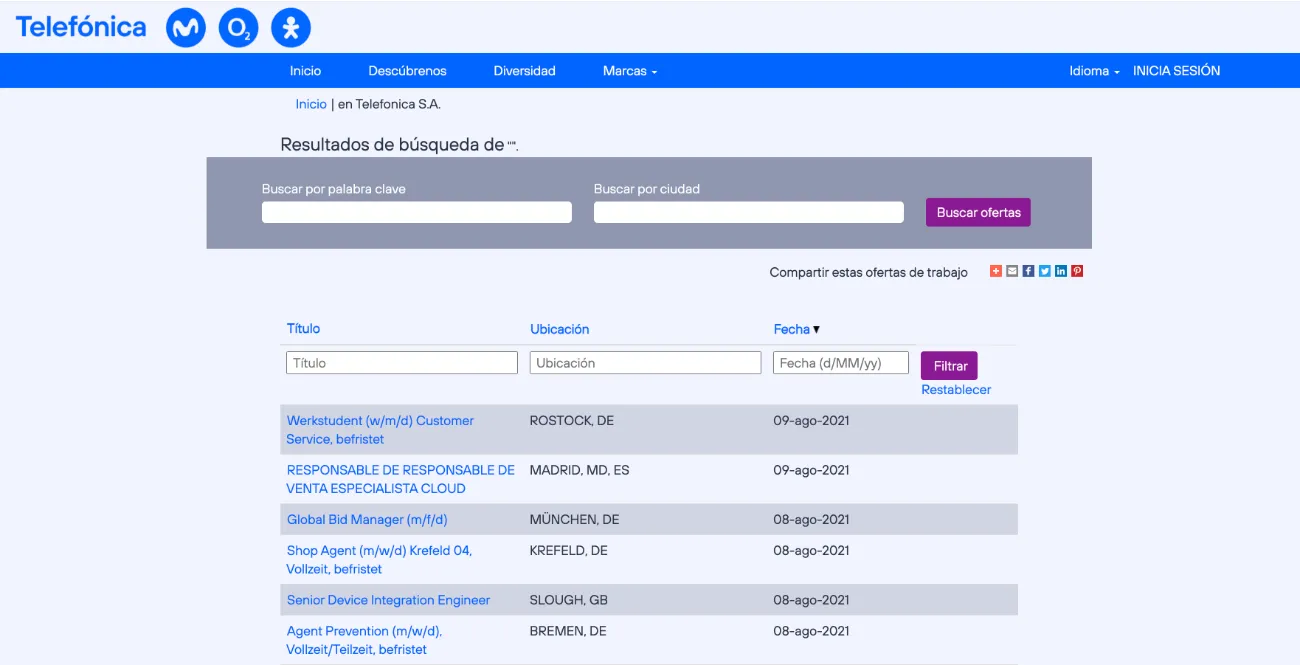Focus the keyword search field

[417, 212]
